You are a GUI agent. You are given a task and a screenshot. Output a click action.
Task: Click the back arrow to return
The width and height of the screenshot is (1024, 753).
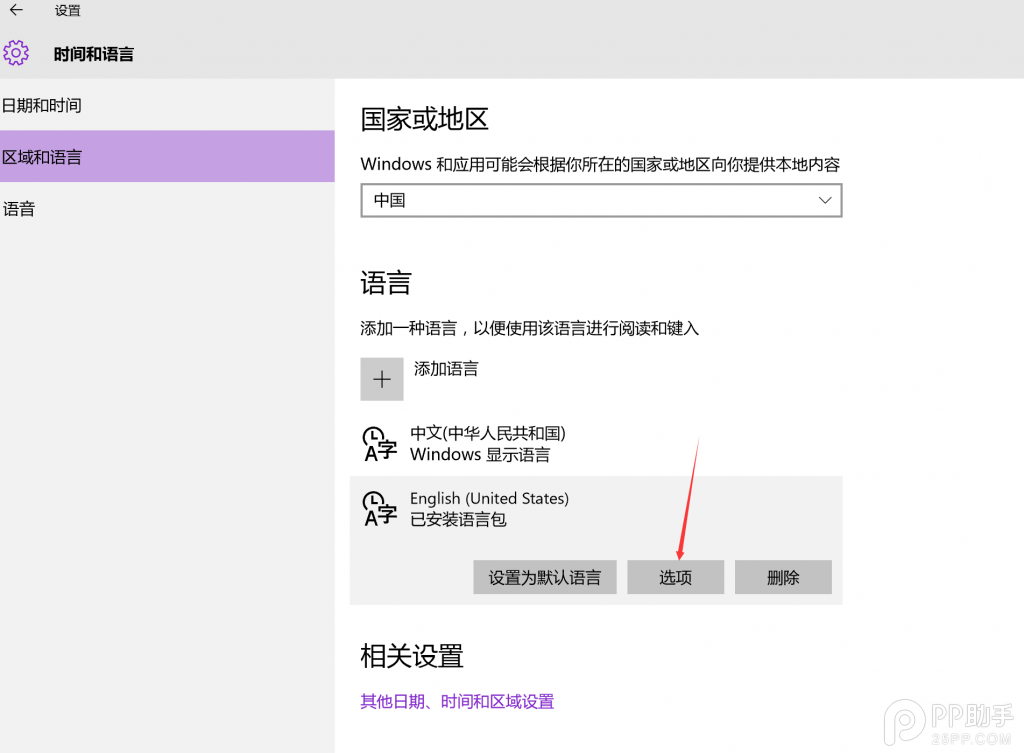(16, 11)
